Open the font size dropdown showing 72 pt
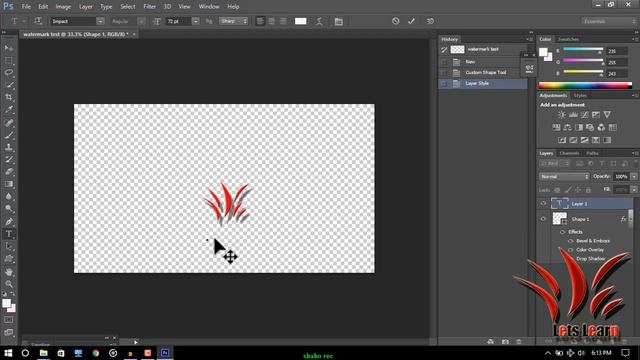Viewport: 640px width, 360px height. tap(196, 21)
